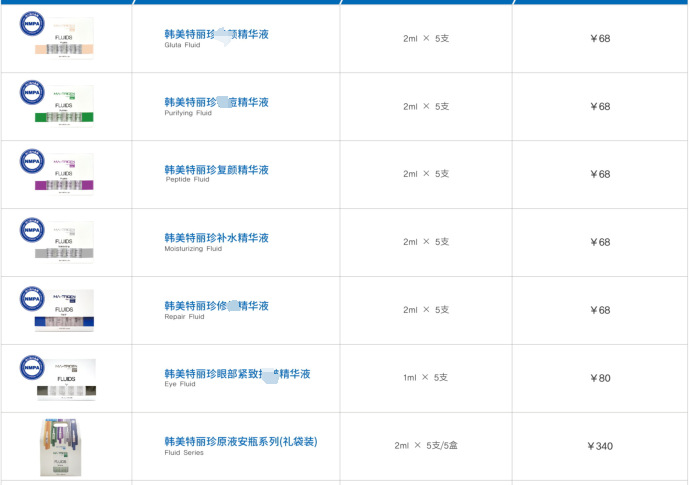Open product name above Eye Fluid

click(237, 374)
